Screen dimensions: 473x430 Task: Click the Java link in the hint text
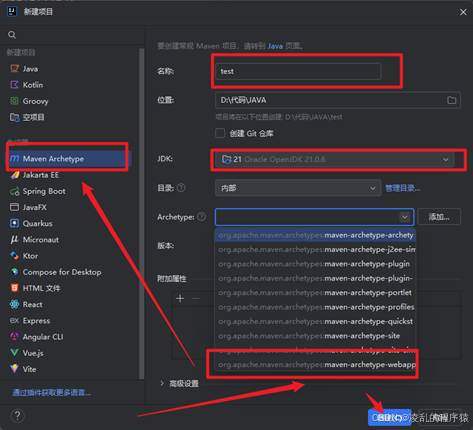click(x=275, y=46)
